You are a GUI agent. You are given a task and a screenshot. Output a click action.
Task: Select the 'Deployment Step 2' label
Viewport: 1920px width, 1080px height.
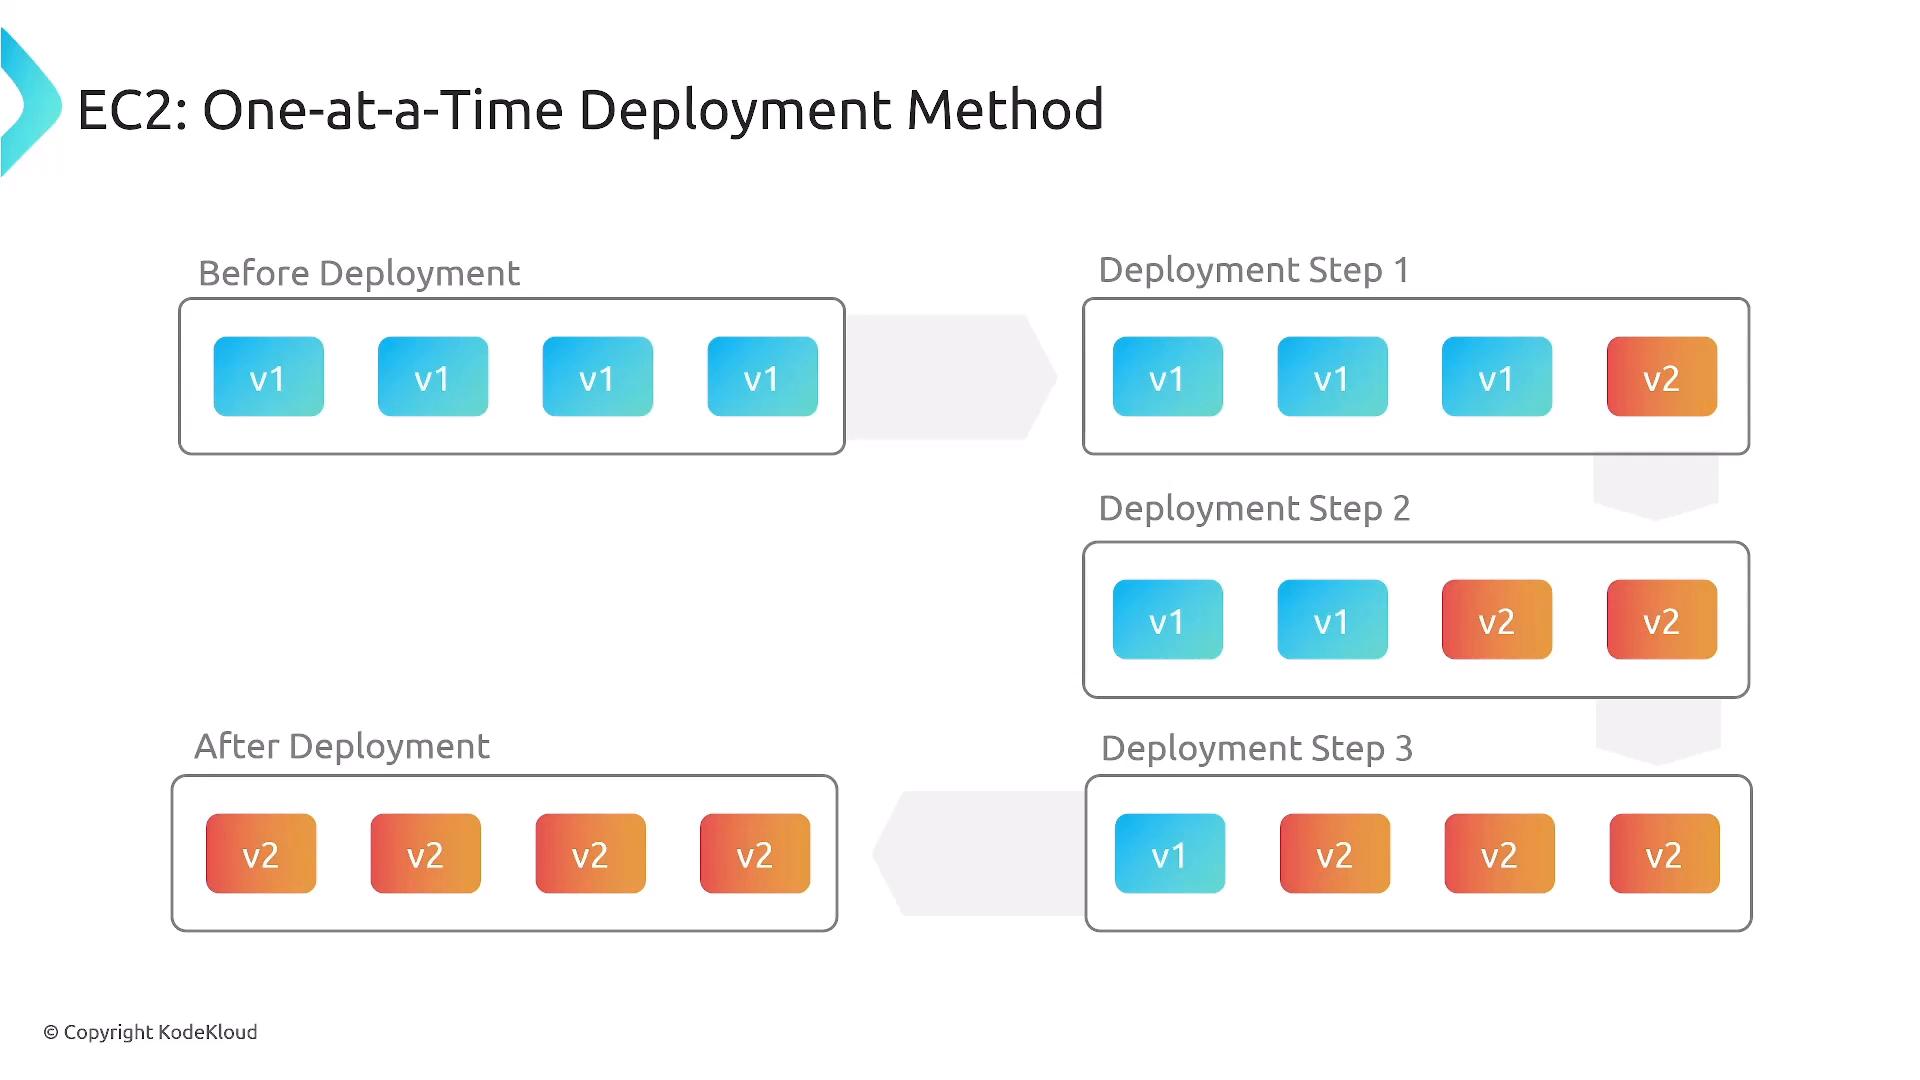point(1254,508)
